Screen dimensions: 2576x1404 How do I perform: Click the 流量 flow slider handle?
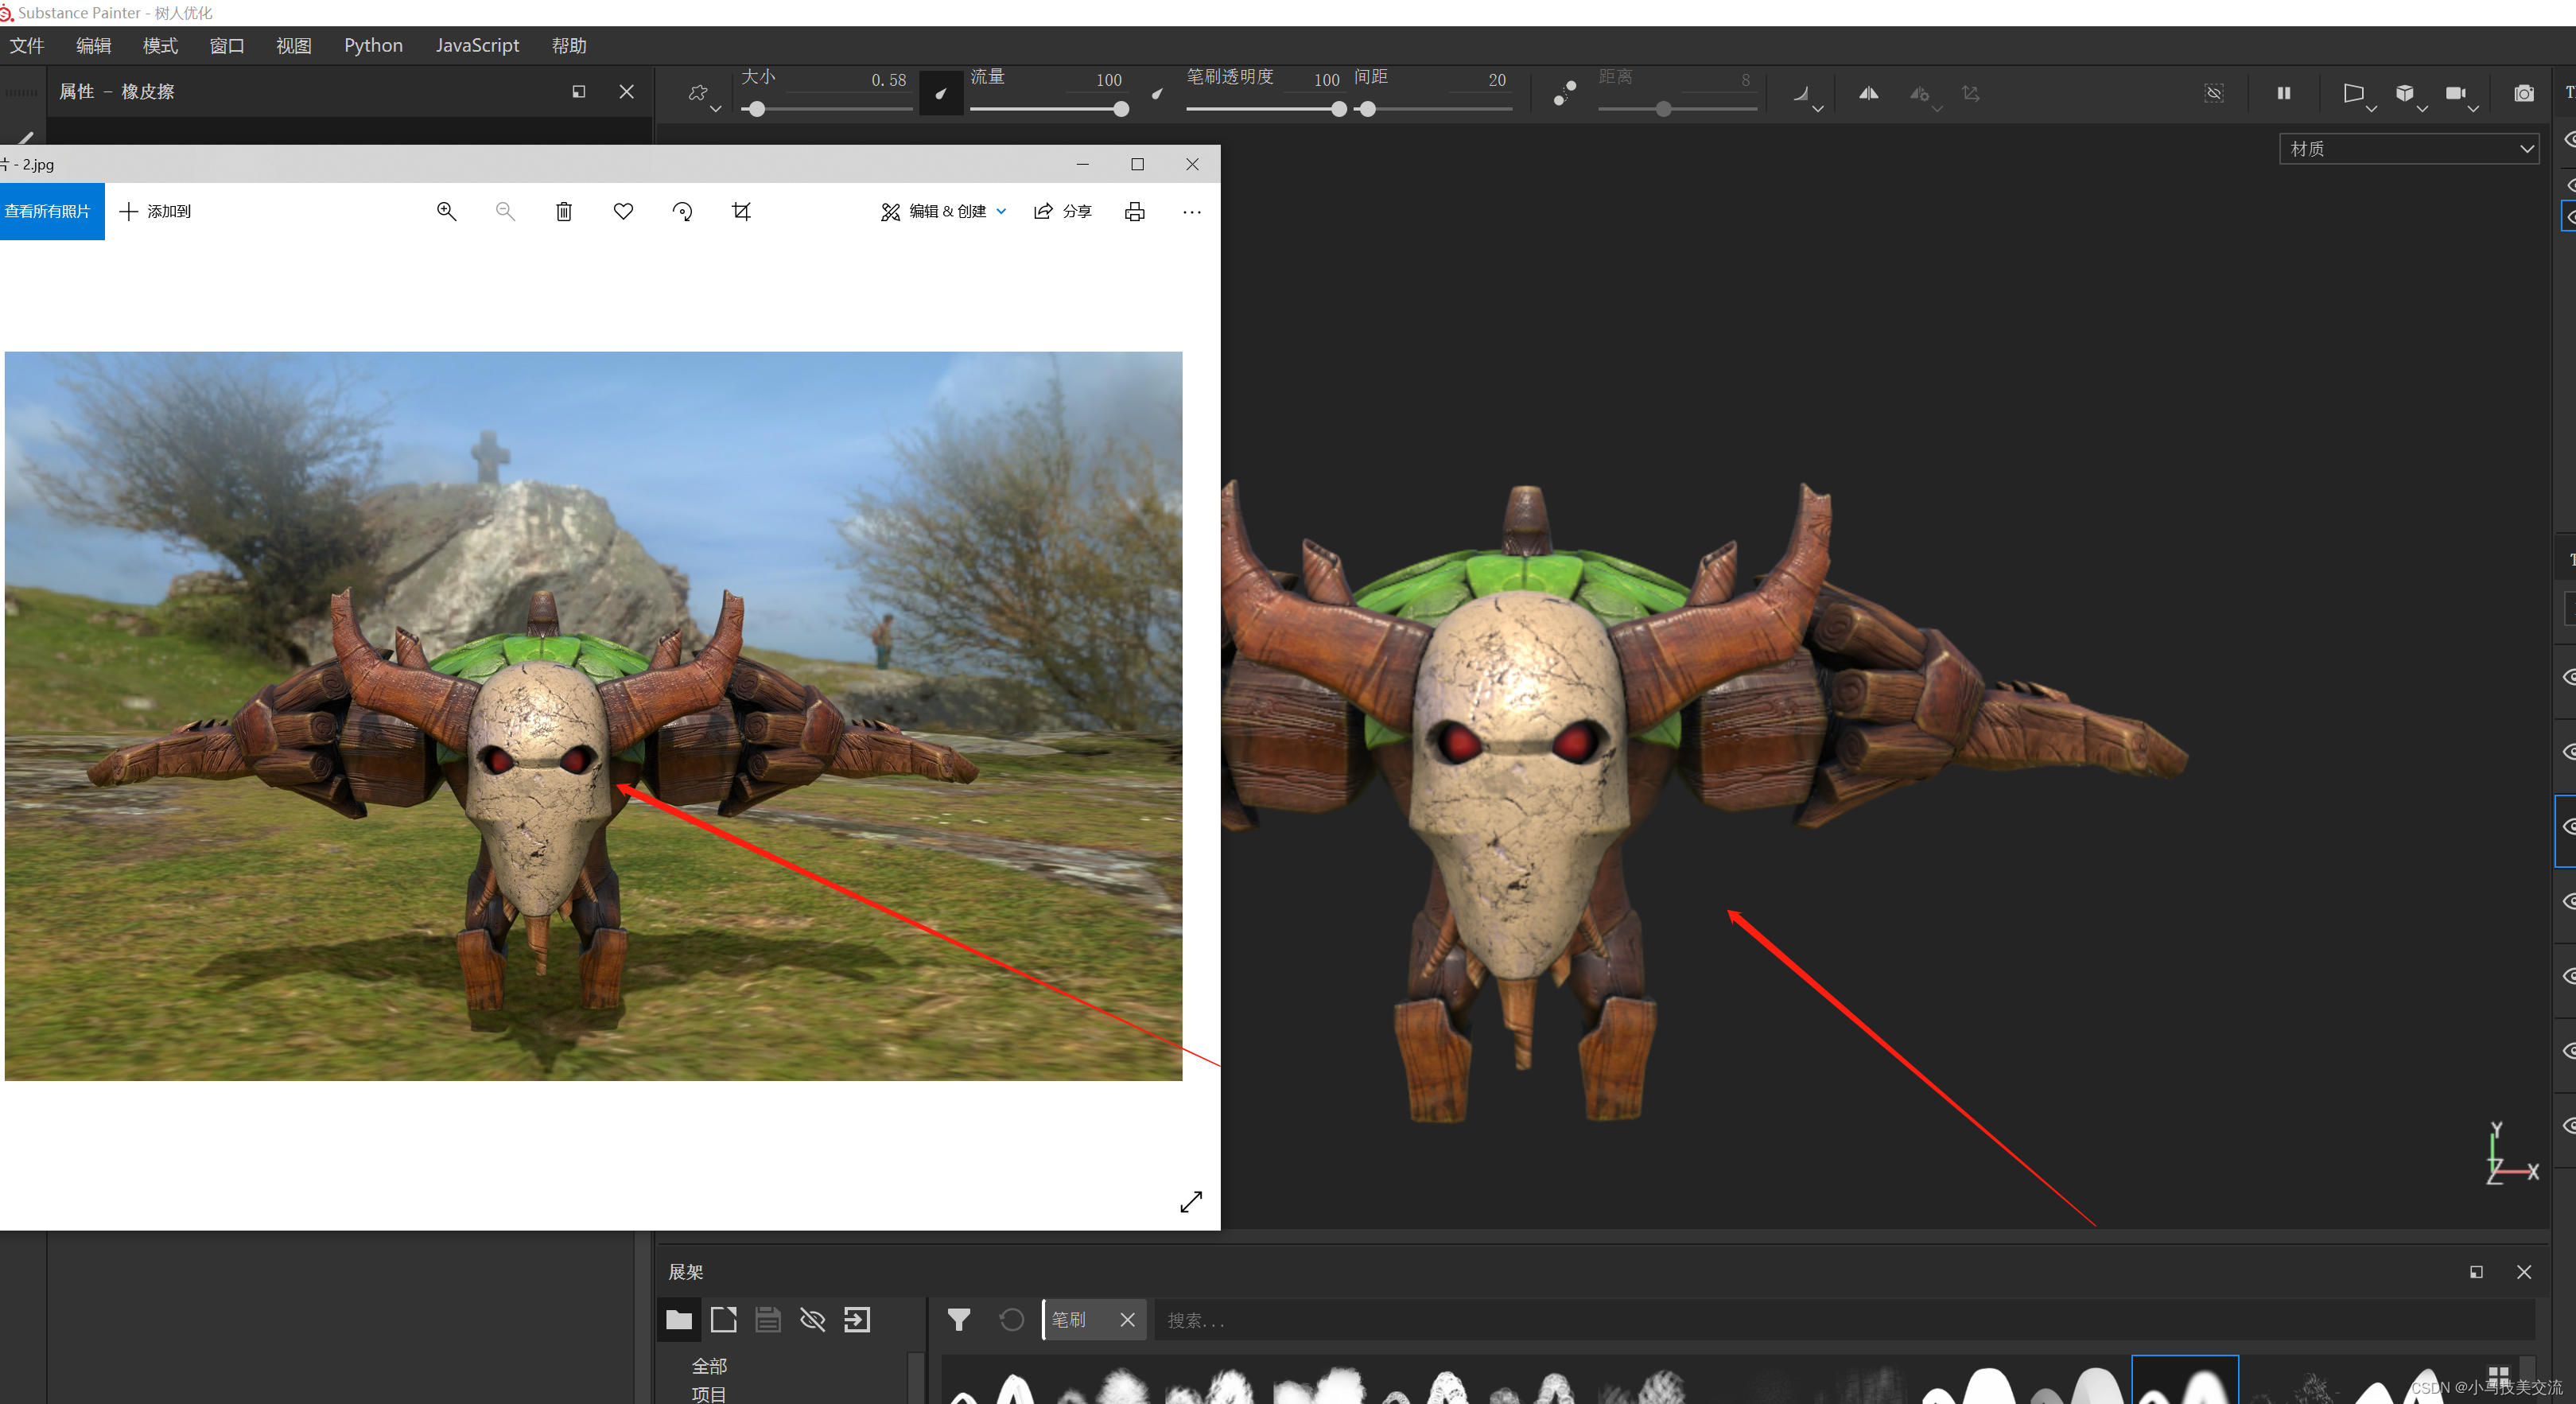coord(1121,109)
